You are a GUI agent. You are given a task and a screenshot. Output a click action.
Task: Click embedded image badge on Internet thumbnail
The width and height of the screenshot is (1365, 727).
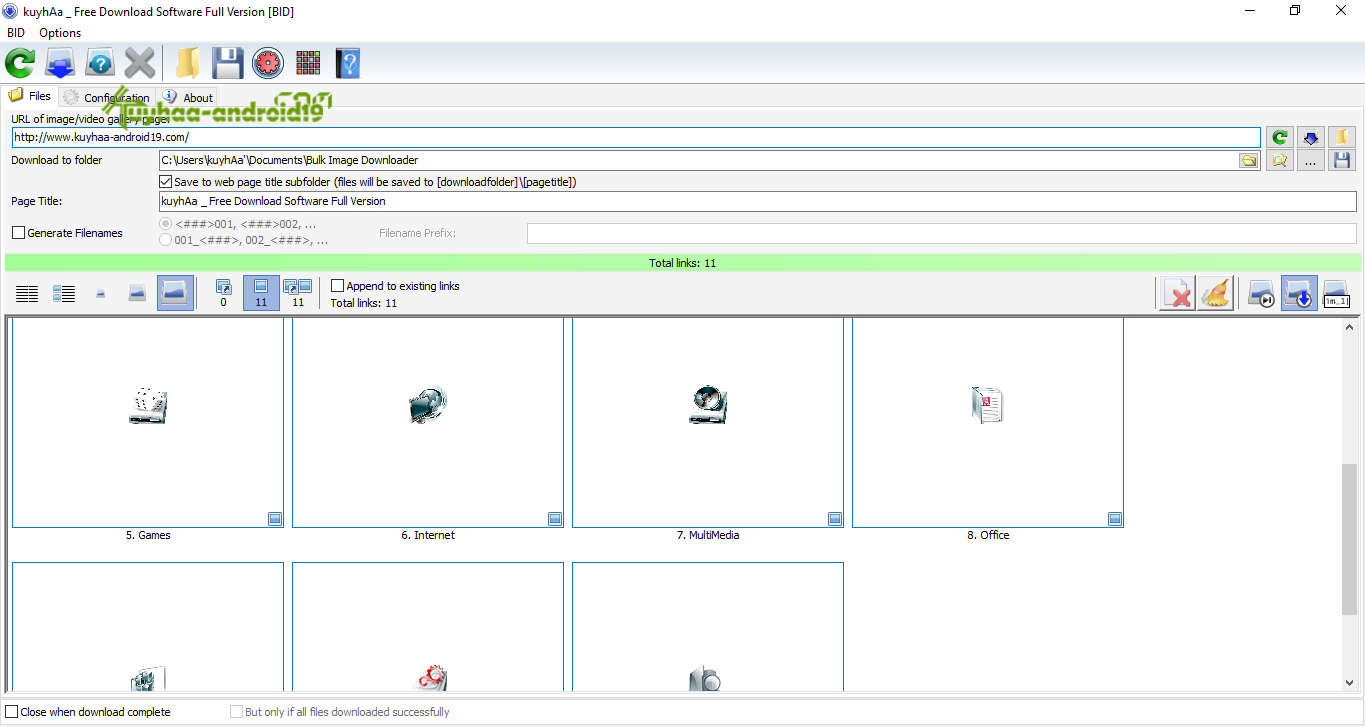(x=555, y=519)
